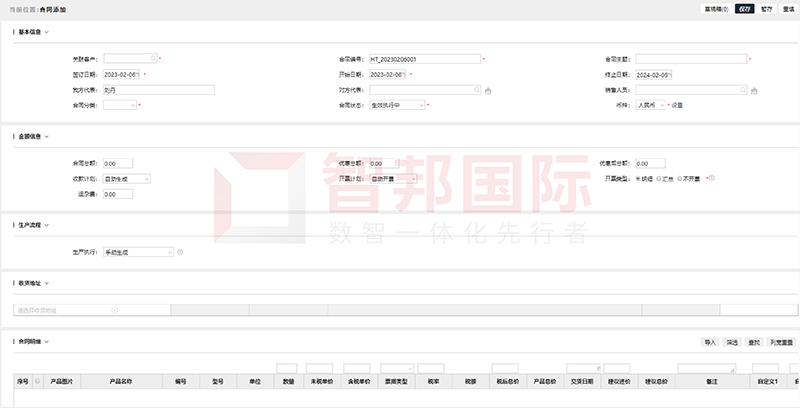
Task: Click the person icon beside 销售人员 field
Action: tap(754, 91)
